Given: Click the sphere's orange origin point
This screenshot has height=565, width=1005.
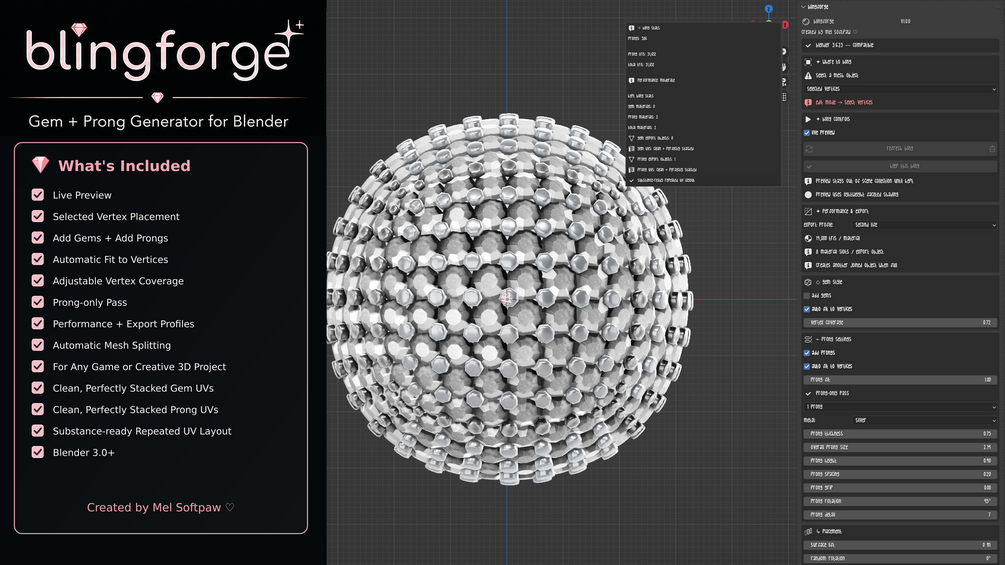Looking at the screenshot, I should point(507,299).
